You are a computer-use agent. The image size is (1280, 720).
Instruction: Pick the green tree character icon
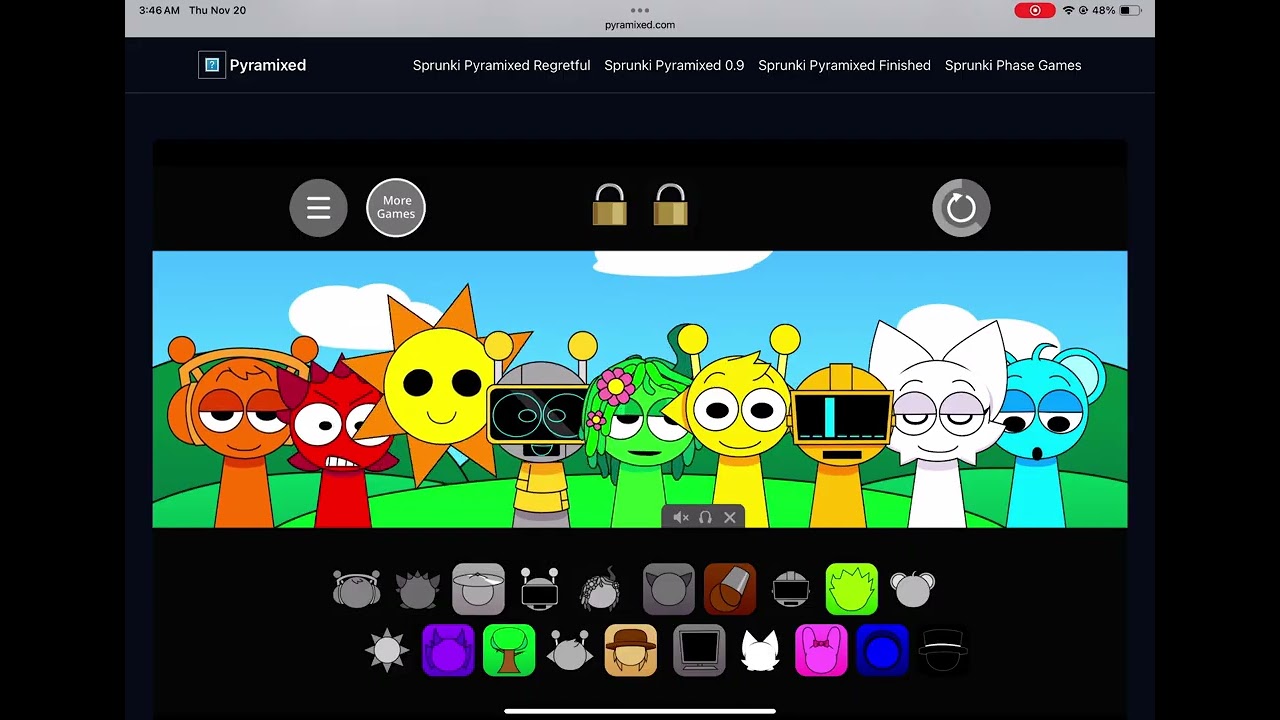click(509, 650)
